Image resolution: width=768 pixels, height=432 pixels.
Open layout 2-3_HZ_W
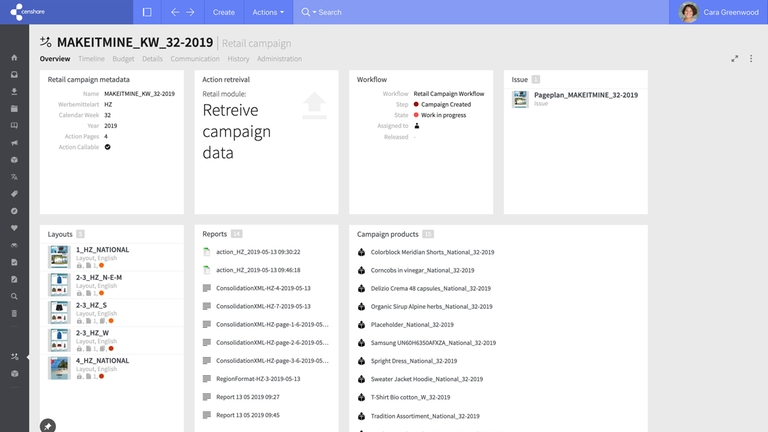pyautogui.click(x=92, y=333)
